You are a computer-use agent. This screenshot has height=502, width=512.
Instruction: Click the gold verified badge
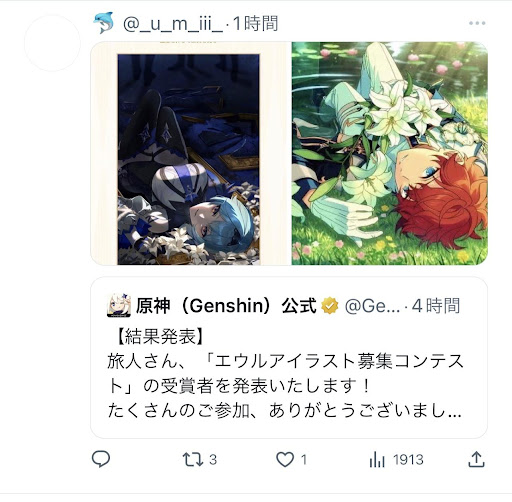330,306
